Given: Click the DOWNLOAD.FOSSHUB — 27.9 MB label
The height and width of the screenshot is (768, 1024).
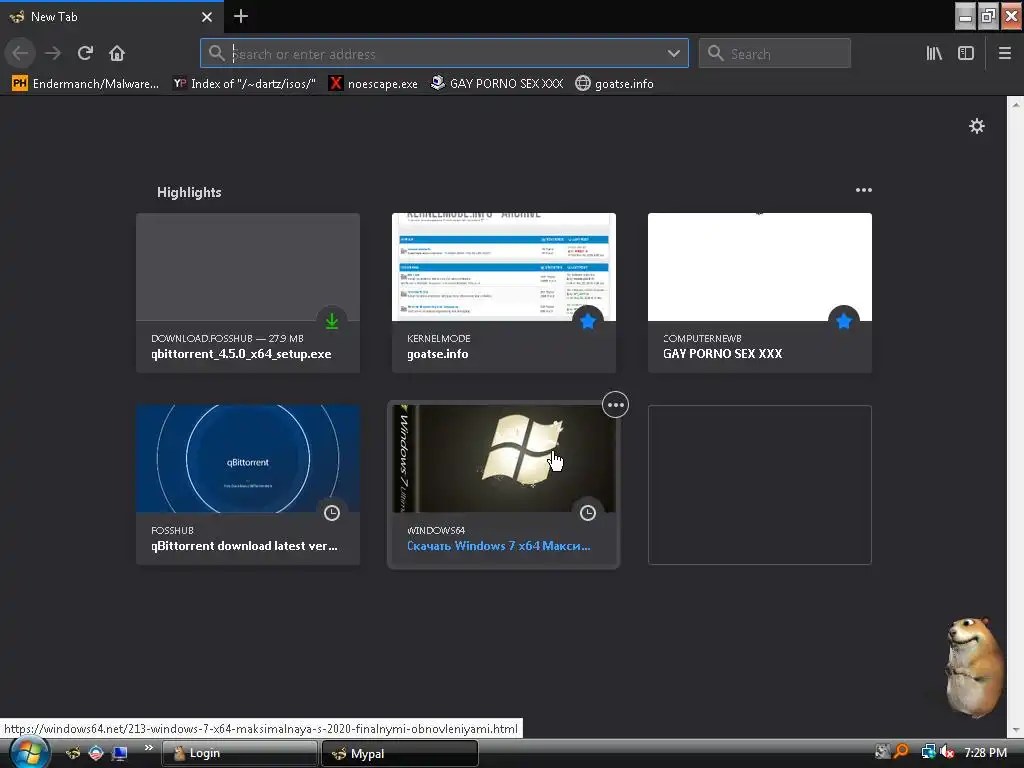Looking at the screenshot, I should click(227, 338).
